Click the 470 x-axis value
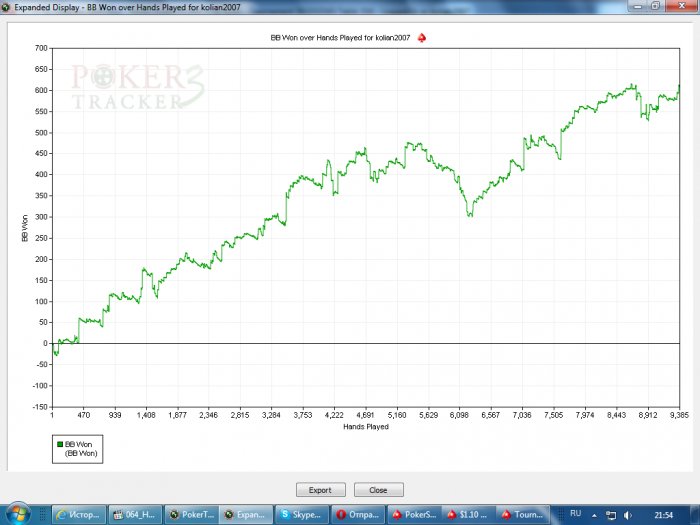 [83, 415]
